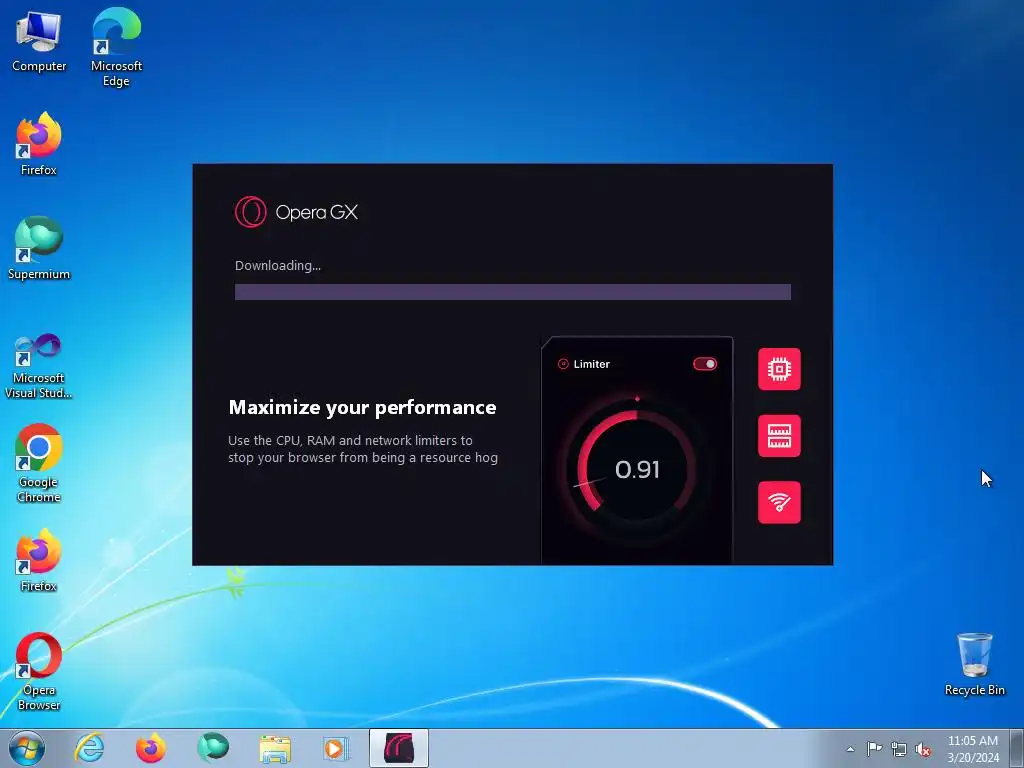Click the Downloading... status text
1024x768 pixels.
tap(278, 266)
